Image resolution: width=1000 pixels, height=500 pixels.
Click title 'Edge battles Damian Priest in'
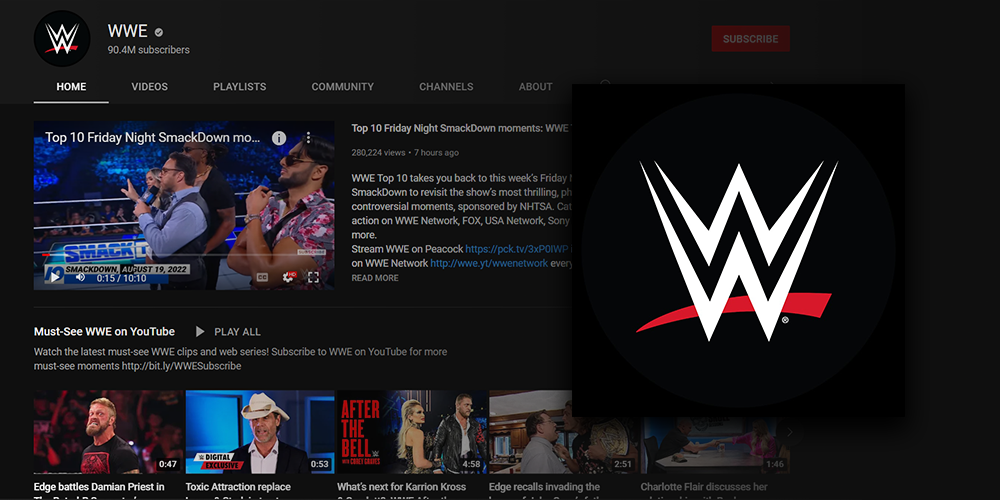point(99,487)
